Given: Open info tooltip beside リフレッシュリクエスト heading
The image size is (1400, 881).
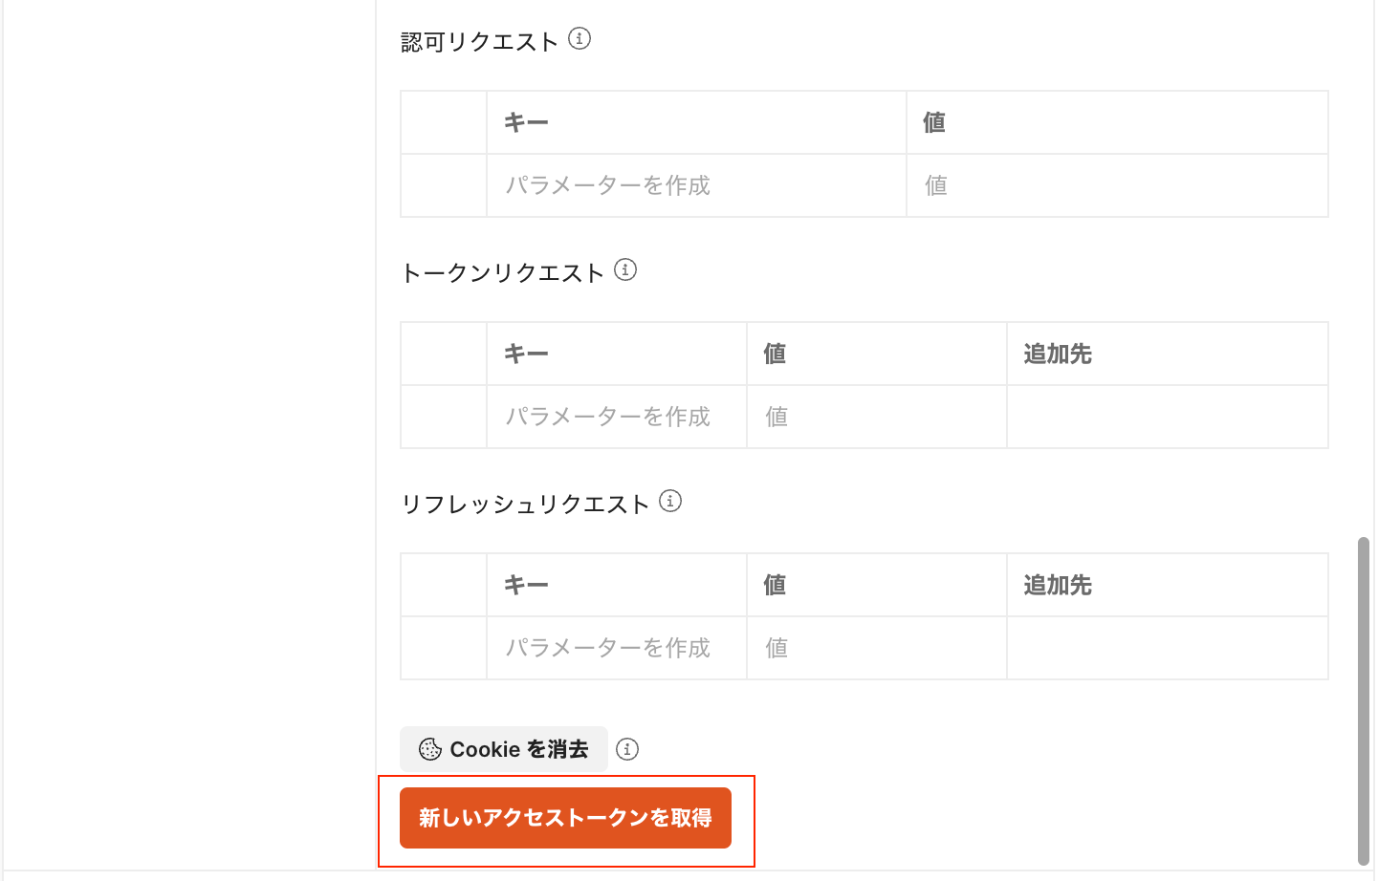Looking at the screenshot, I should (670, 501).
